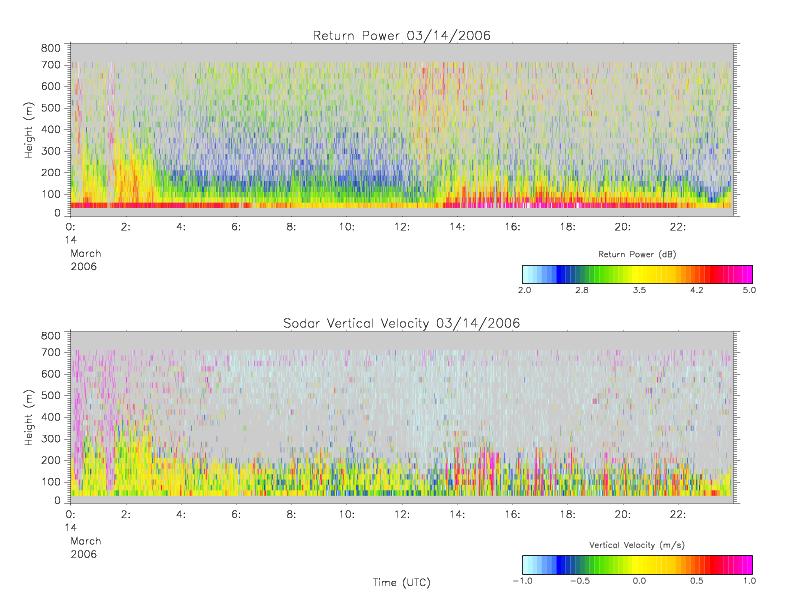This screenshot has width=791, height=611.
Task: Click the 'Sodar Vertical Velocity 03/14/2006' chart title
Action: click(x=402, y=323)
